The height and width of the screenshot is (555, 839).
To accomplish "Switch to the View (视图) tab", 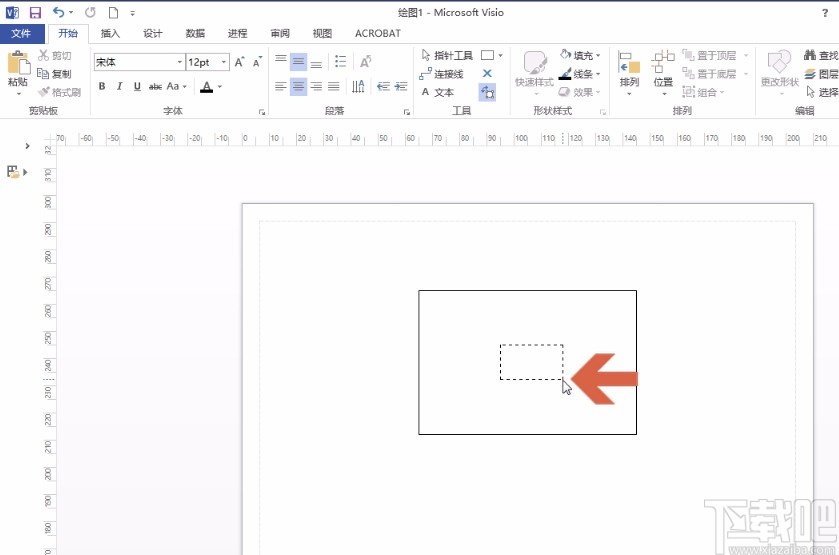I will (322, 33).
